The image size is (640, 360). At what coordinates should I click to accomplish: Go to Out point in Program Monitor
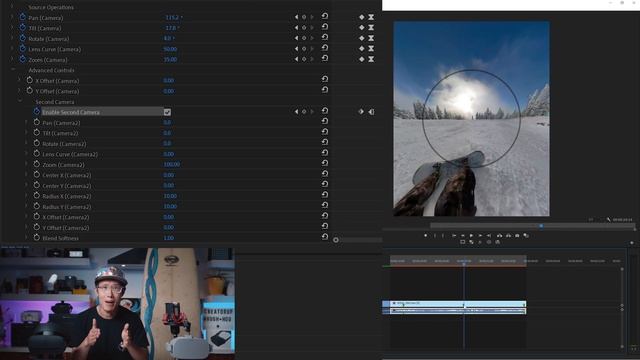point(489,236)
